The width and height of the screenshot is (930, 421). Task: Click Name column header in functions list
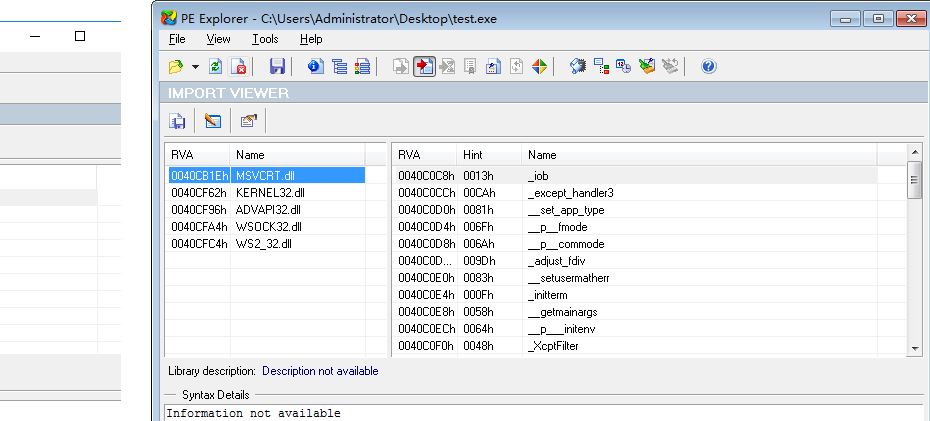coord(699,155)
